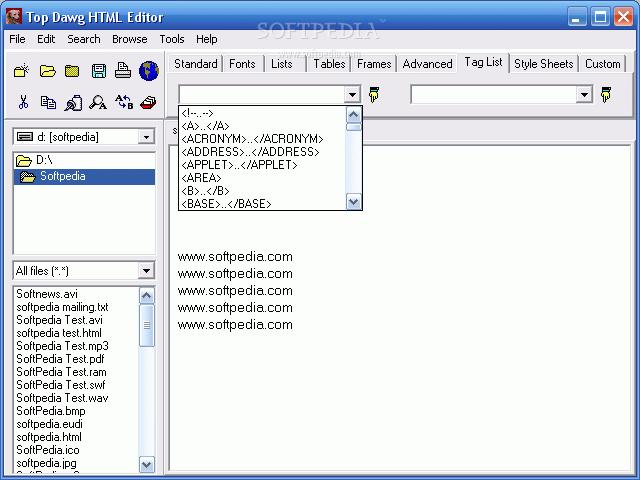Click the Cut scissors icon
This screenshot has width=640, height=480.
coord(23,102)
